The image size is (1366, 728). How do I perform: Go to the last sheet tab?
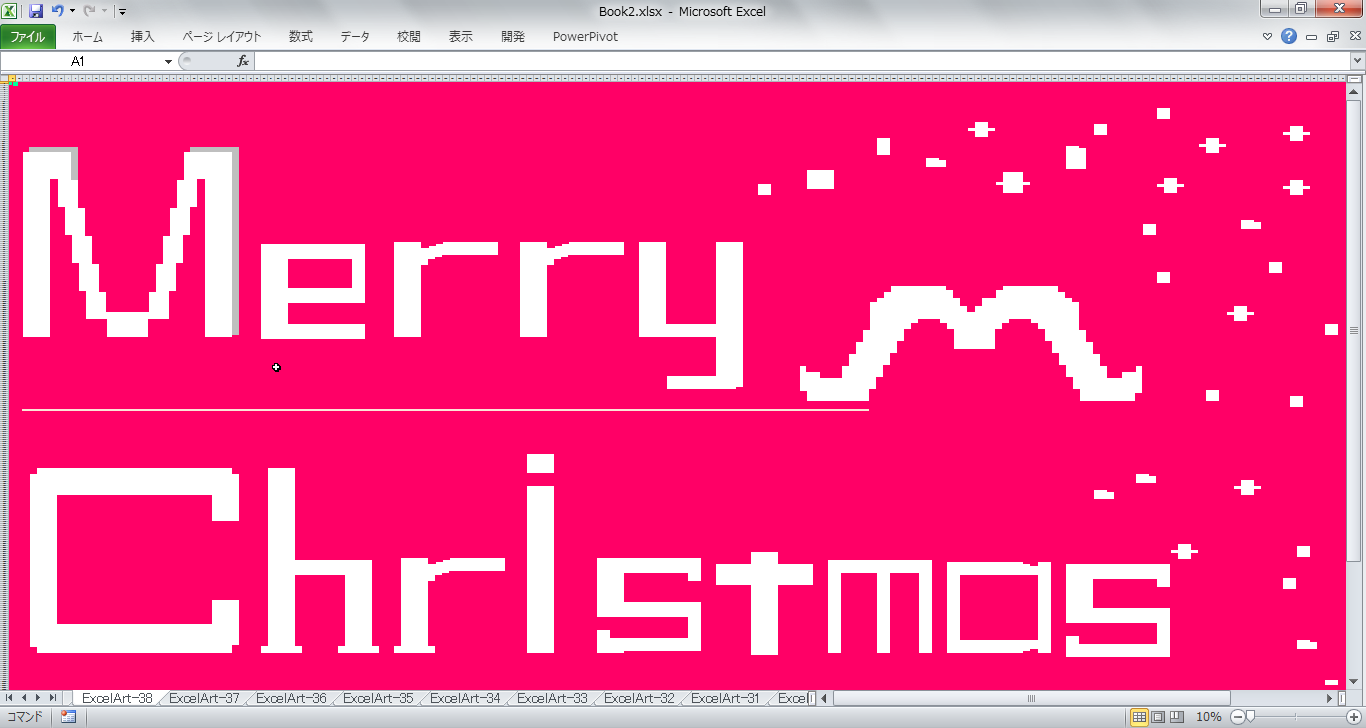tap(53, 698)
